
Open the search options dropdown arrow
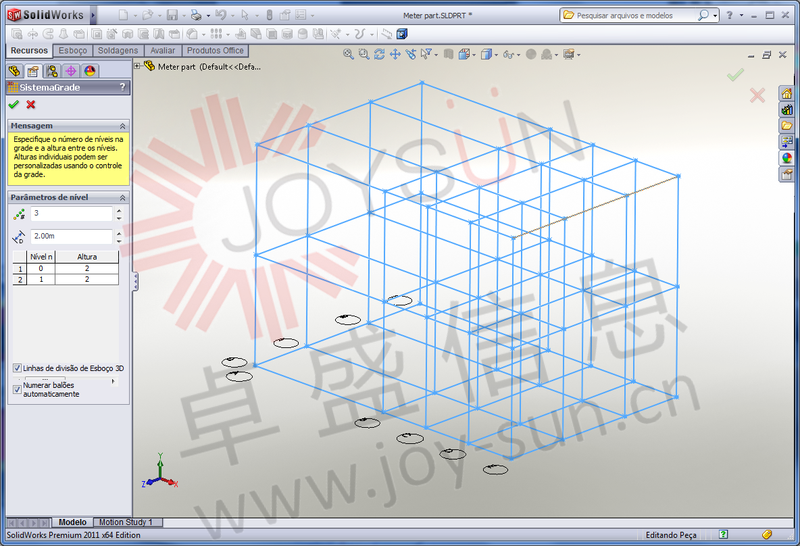point(715,16)
